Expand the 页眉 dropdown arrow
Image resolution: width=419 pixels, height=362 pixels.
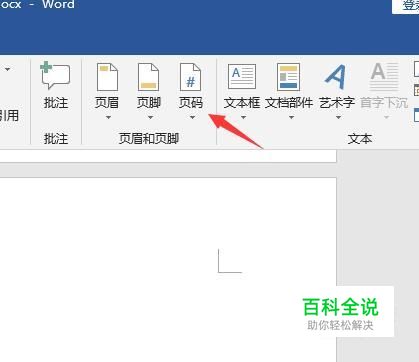(x=108, y=117)
